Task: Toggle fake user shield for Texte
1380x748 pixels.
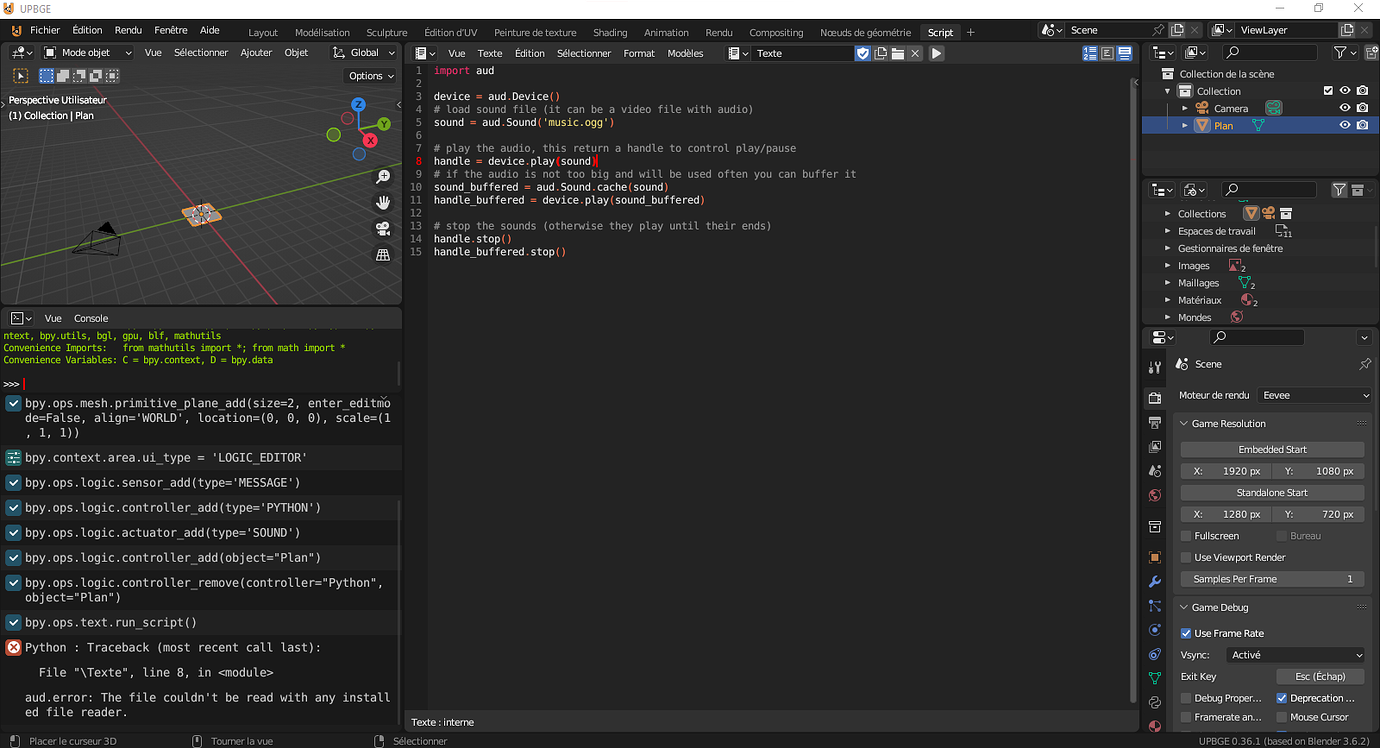Action: tap(863, 53)
